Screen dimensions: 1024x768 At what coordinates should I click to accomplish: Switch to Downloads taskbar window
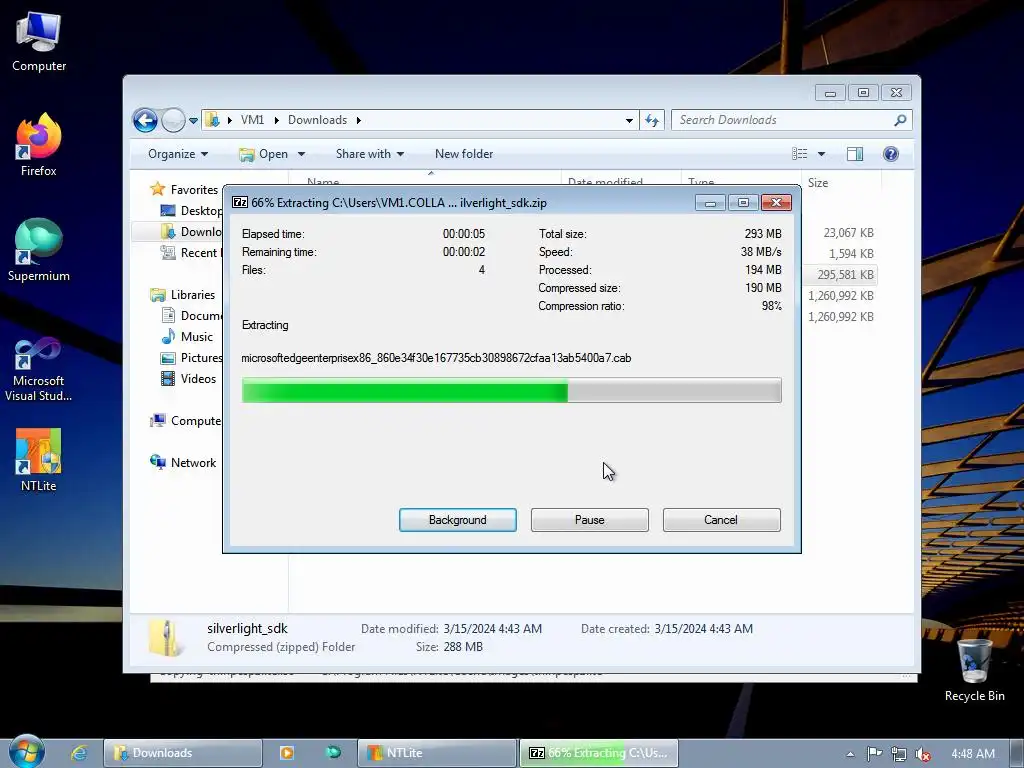[x=183, y=753]
